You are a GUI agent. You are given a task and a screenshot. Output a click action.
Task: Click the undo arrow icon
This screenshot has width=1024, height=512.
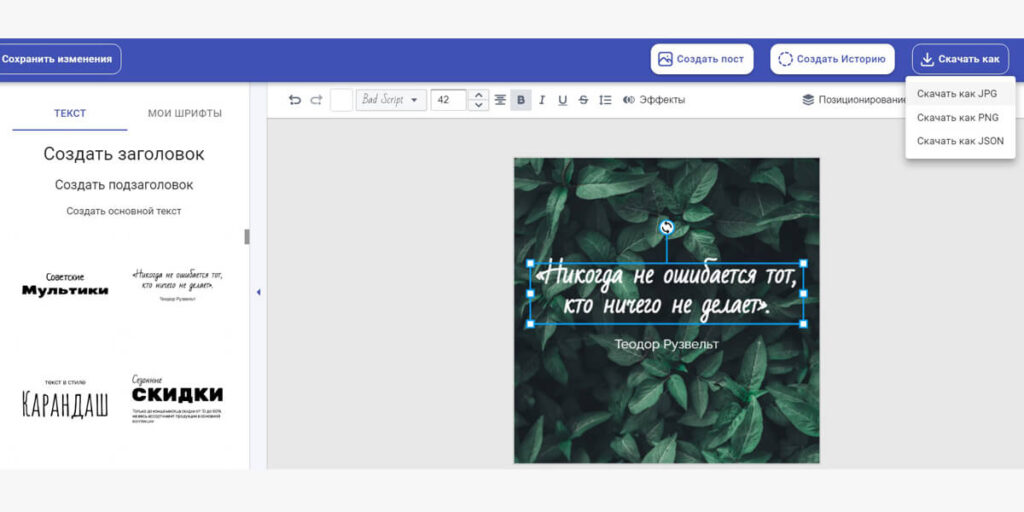[294, 100]
